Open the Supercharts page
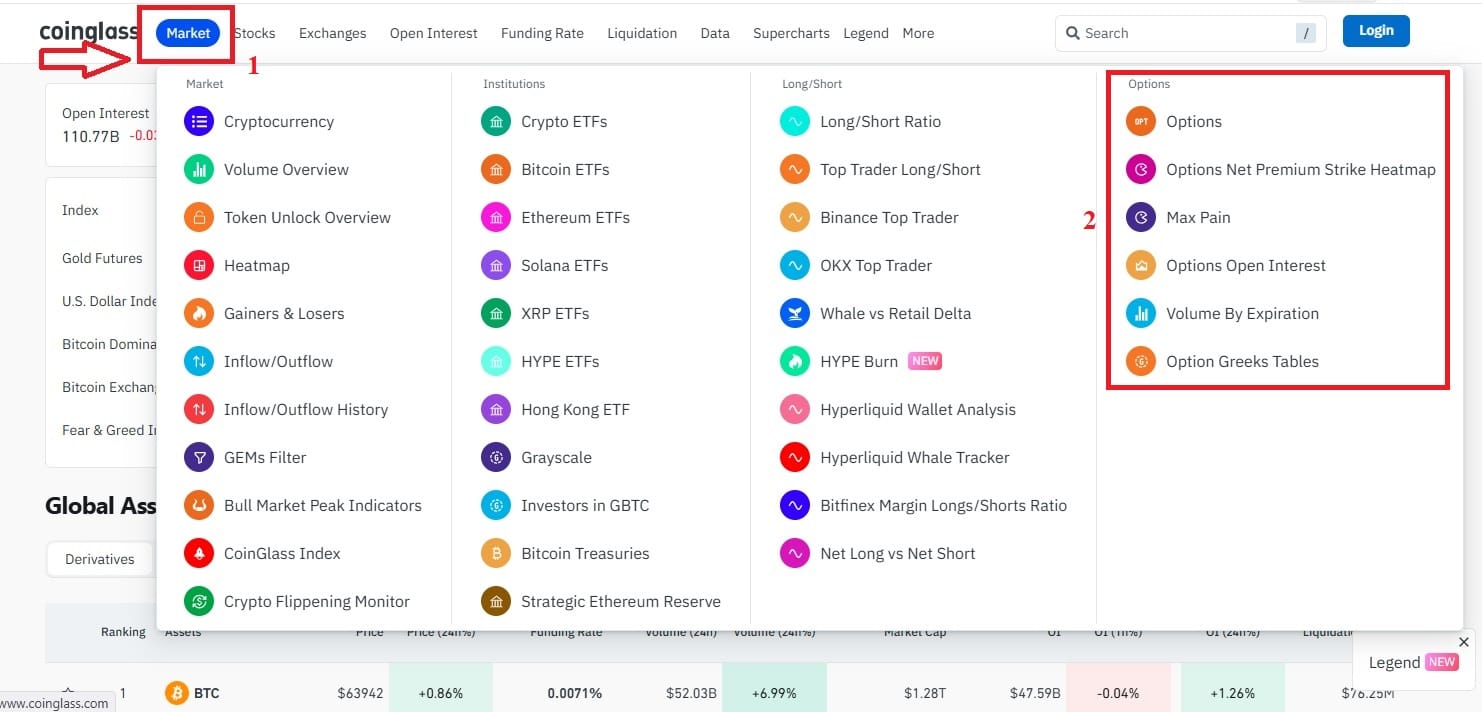1482x712 pixels. click(791, 33)
